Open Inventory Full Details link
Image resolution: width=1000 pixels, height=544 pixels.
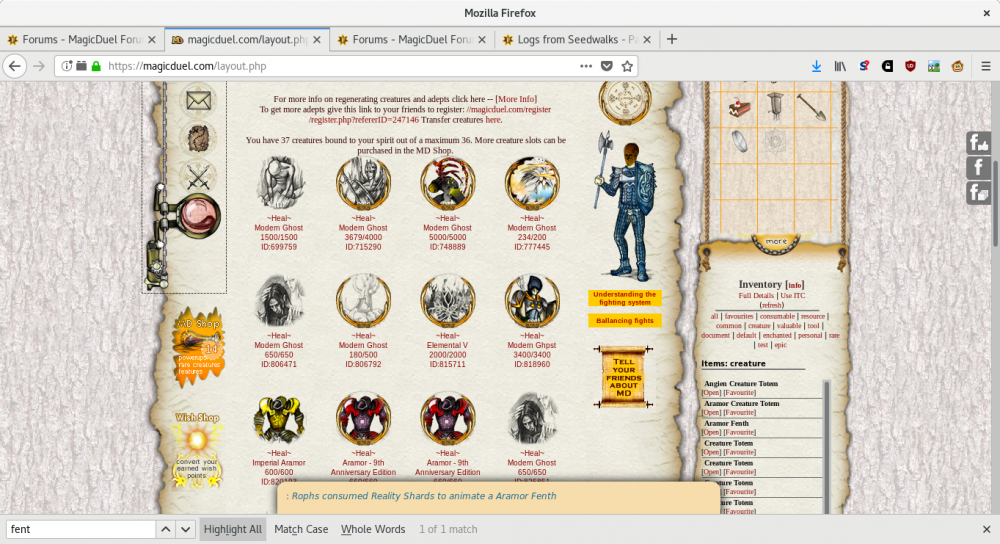[x=756, y=295]
